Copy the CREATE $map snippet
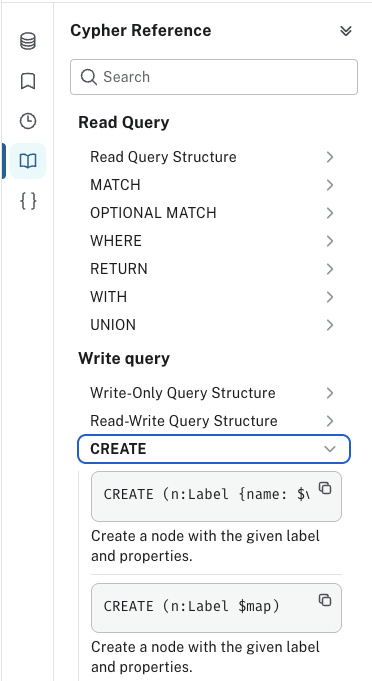Viewport: 372px width, 681px height. (325, 600)
